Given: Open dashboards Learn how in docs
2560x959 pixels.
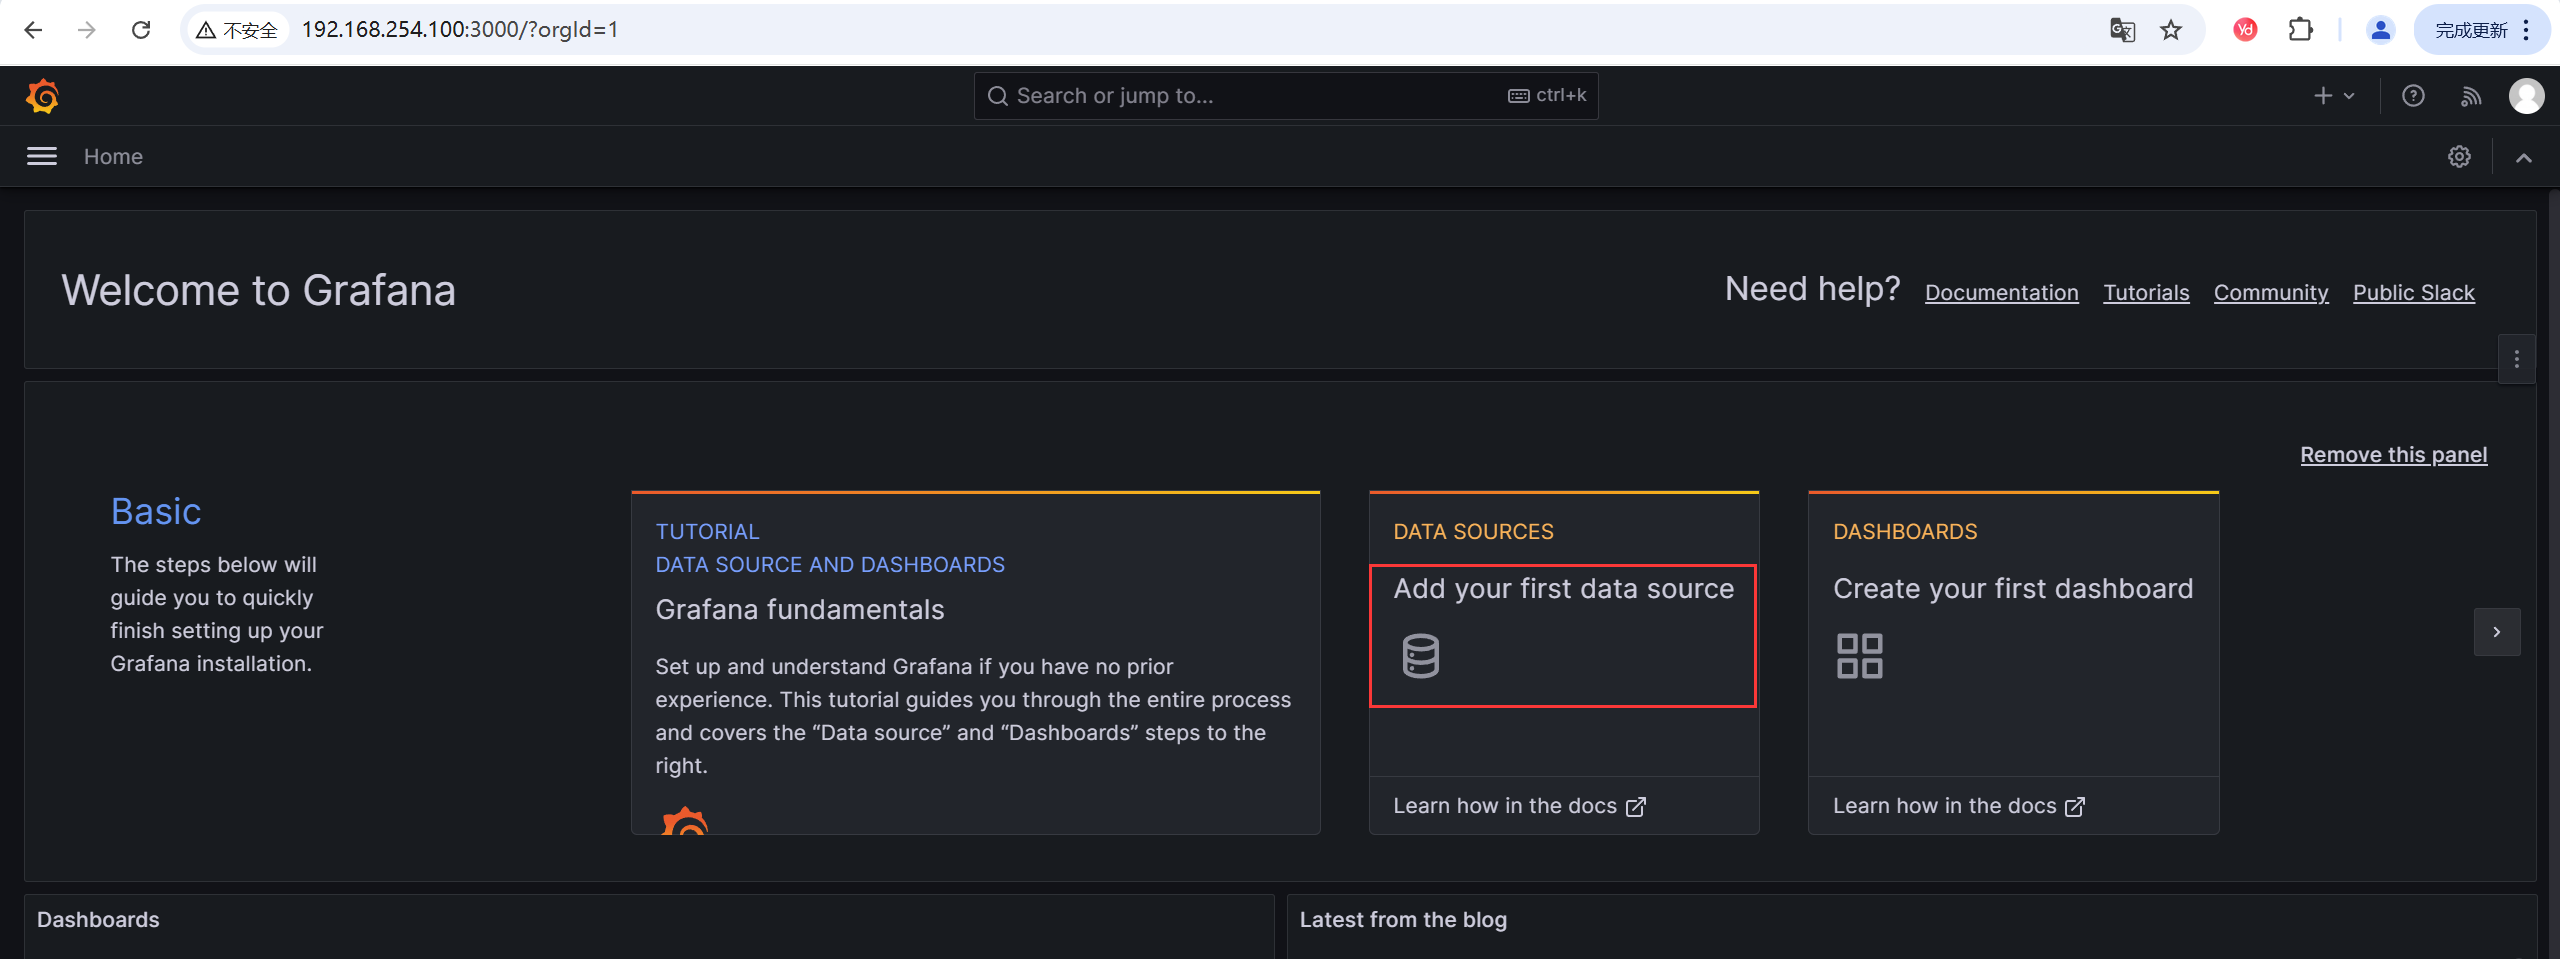Looking at the screenshot, I should pos(1959,806).
